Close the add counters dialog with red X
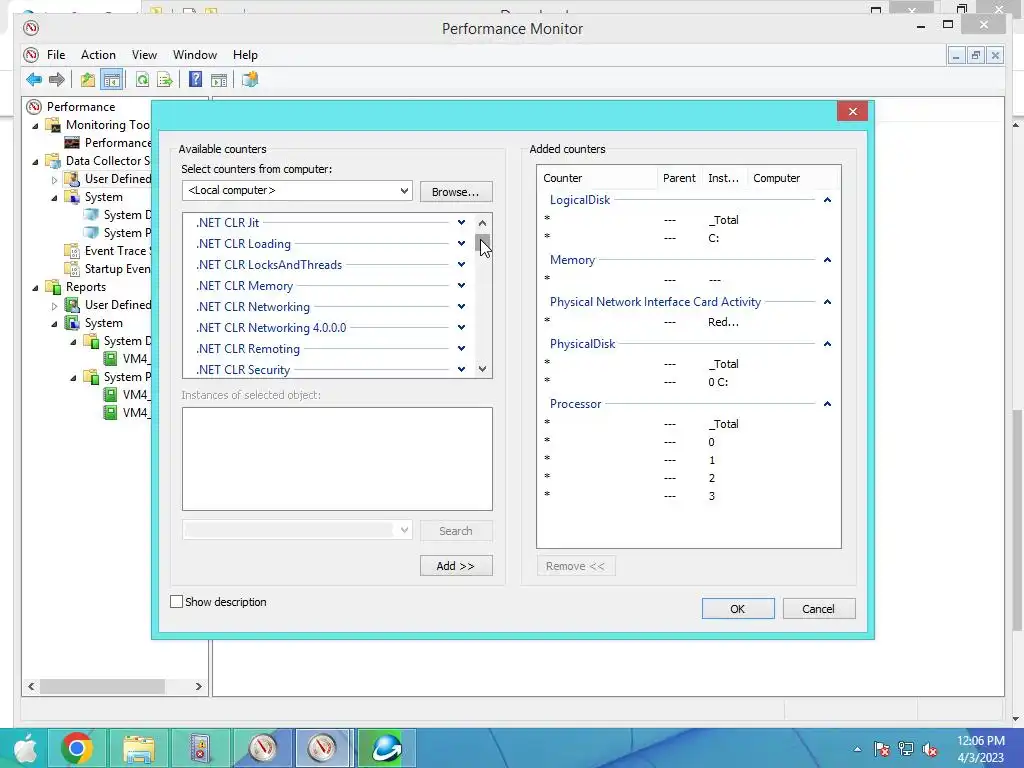This screenshot has height=768, width=1024. (x=852, y=111)
